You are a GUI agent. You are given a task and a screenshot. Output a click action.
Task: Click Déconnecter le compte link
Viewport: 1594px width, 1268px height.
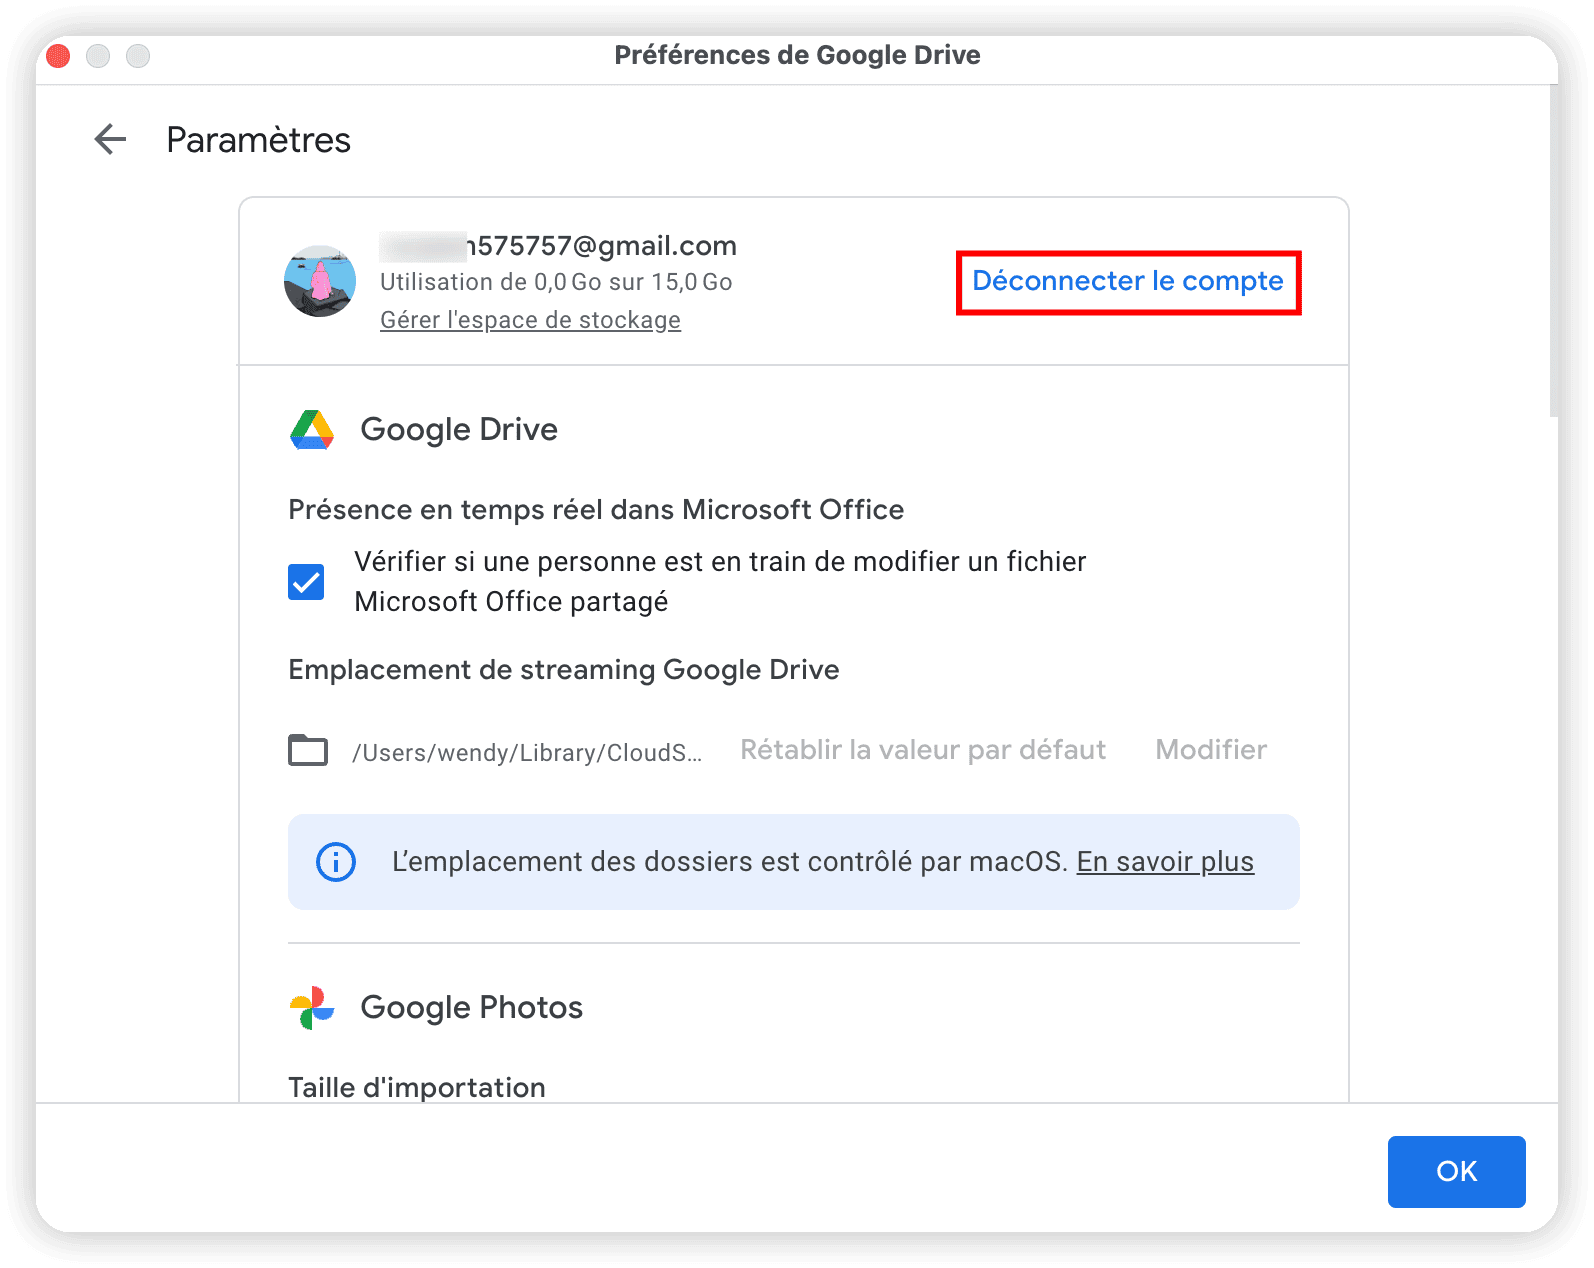[1128, 281]
